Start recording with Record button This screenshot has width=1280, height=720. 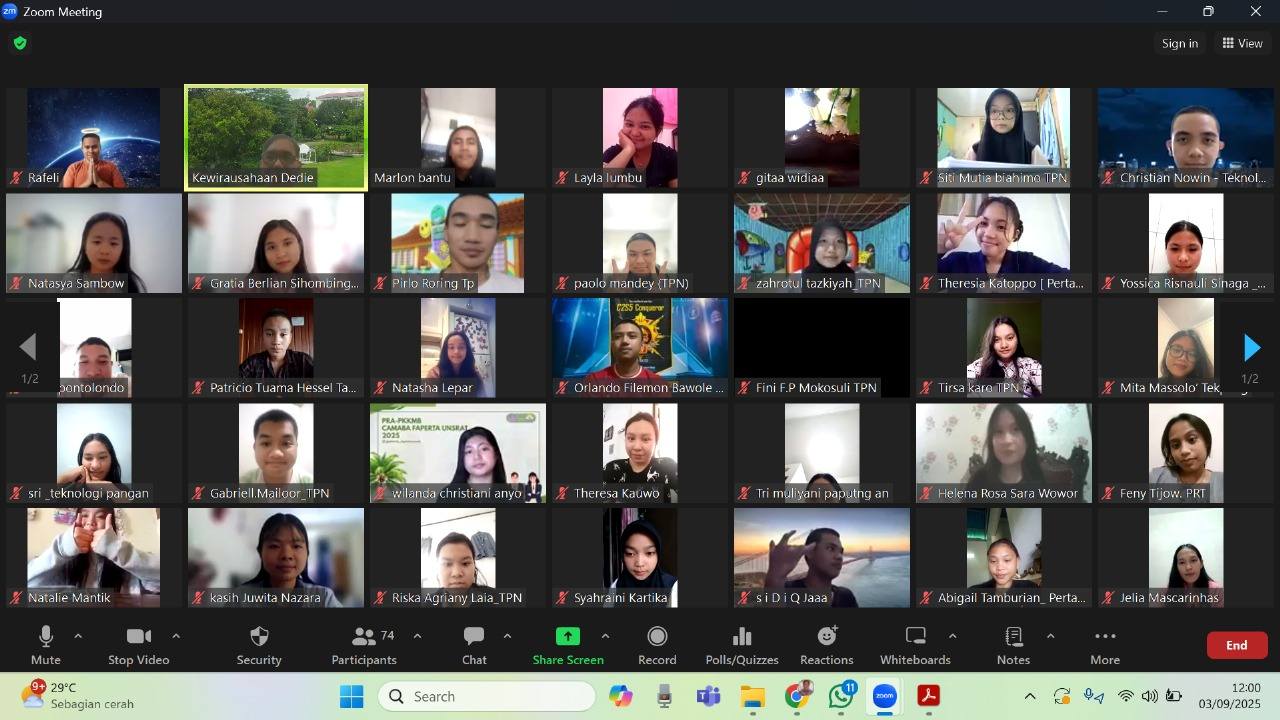click(657, 645)
